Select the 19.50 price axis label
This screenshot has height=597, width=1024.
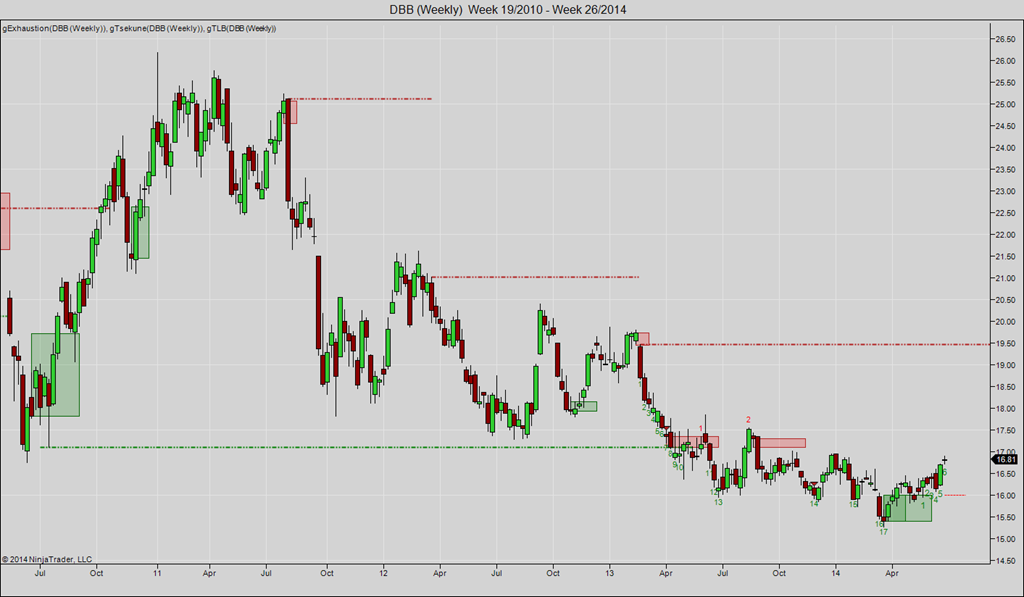click(1004, 344)
